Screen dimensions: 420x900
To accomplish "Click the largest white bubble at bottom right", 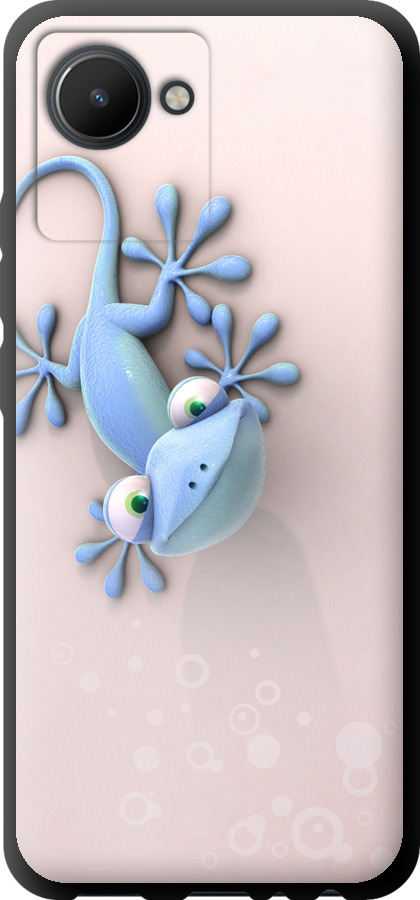I will point(359,744).
